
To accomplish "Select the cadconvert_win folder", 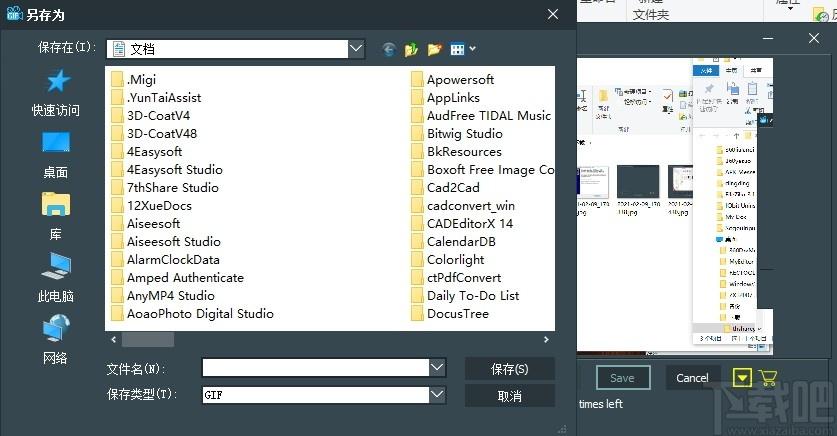I will click(x=463, y=205).
